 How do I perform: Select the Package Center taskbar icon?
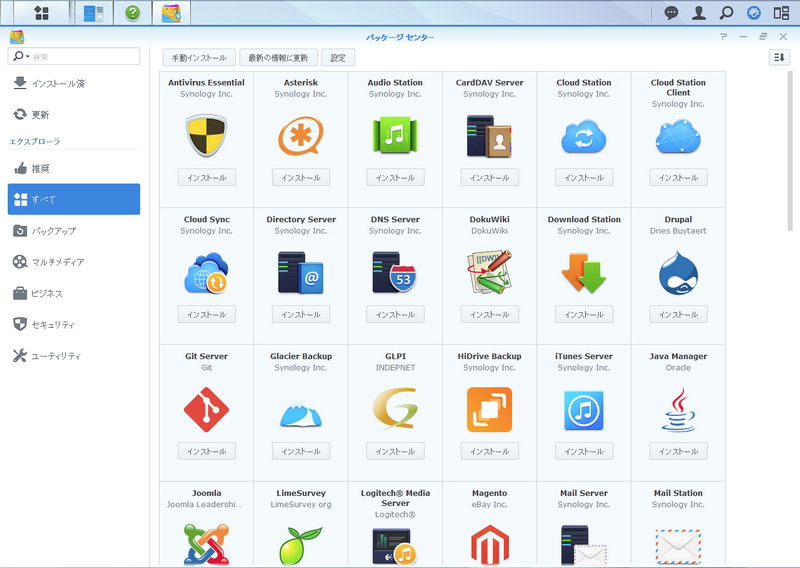tap(171, 13)
